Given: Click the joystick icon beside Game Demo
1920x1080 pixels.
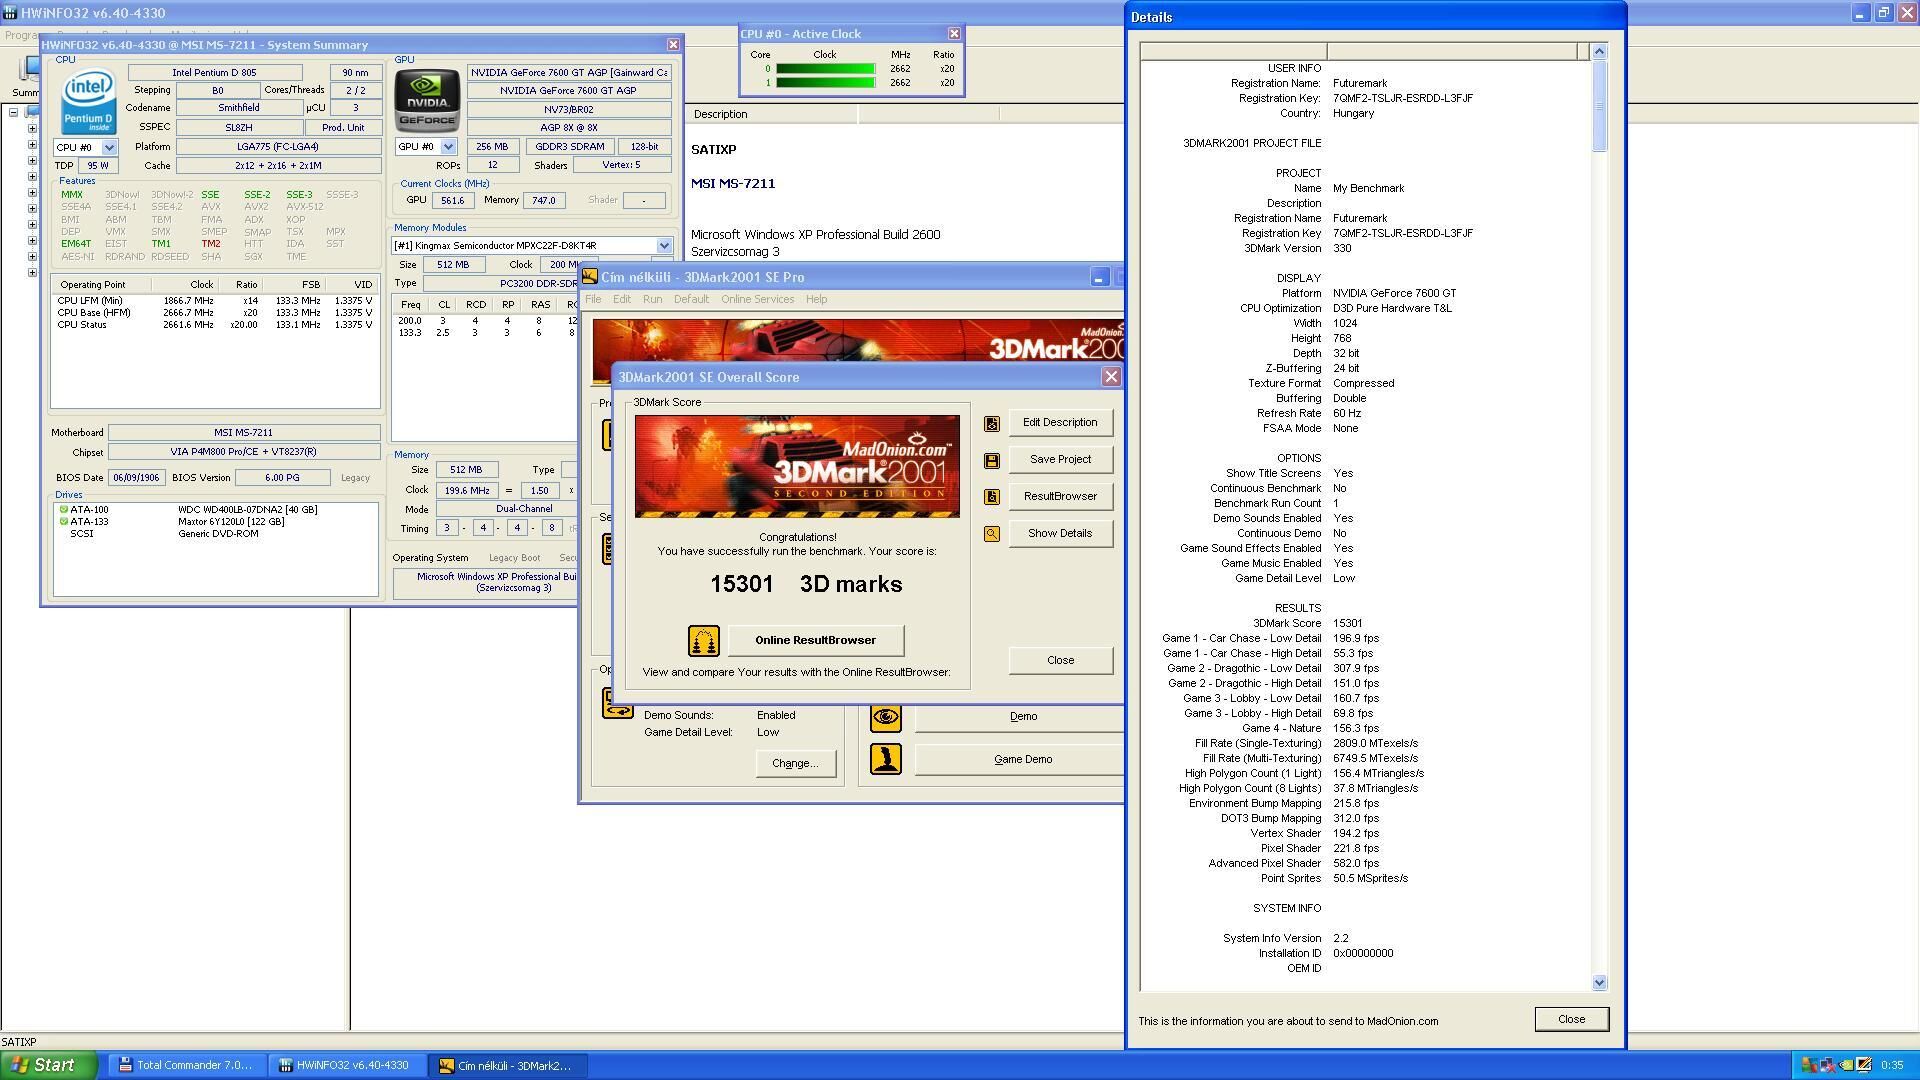Looking at the screenshot, I should pos(885,760).
